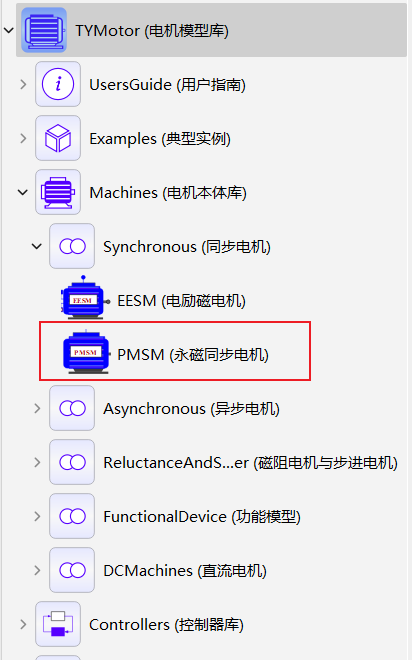Screen dimensions: 412x660
Task: Collapse the Machines node chevron
Action: click(x=23, y=192)
